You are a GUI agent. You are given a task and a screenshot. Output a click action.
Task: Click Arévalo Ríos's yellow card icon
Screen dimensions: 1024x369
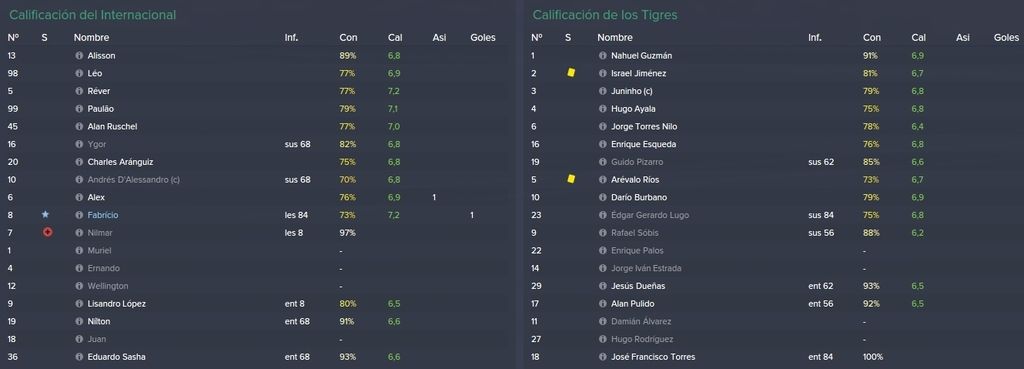(x=571, y=179)
